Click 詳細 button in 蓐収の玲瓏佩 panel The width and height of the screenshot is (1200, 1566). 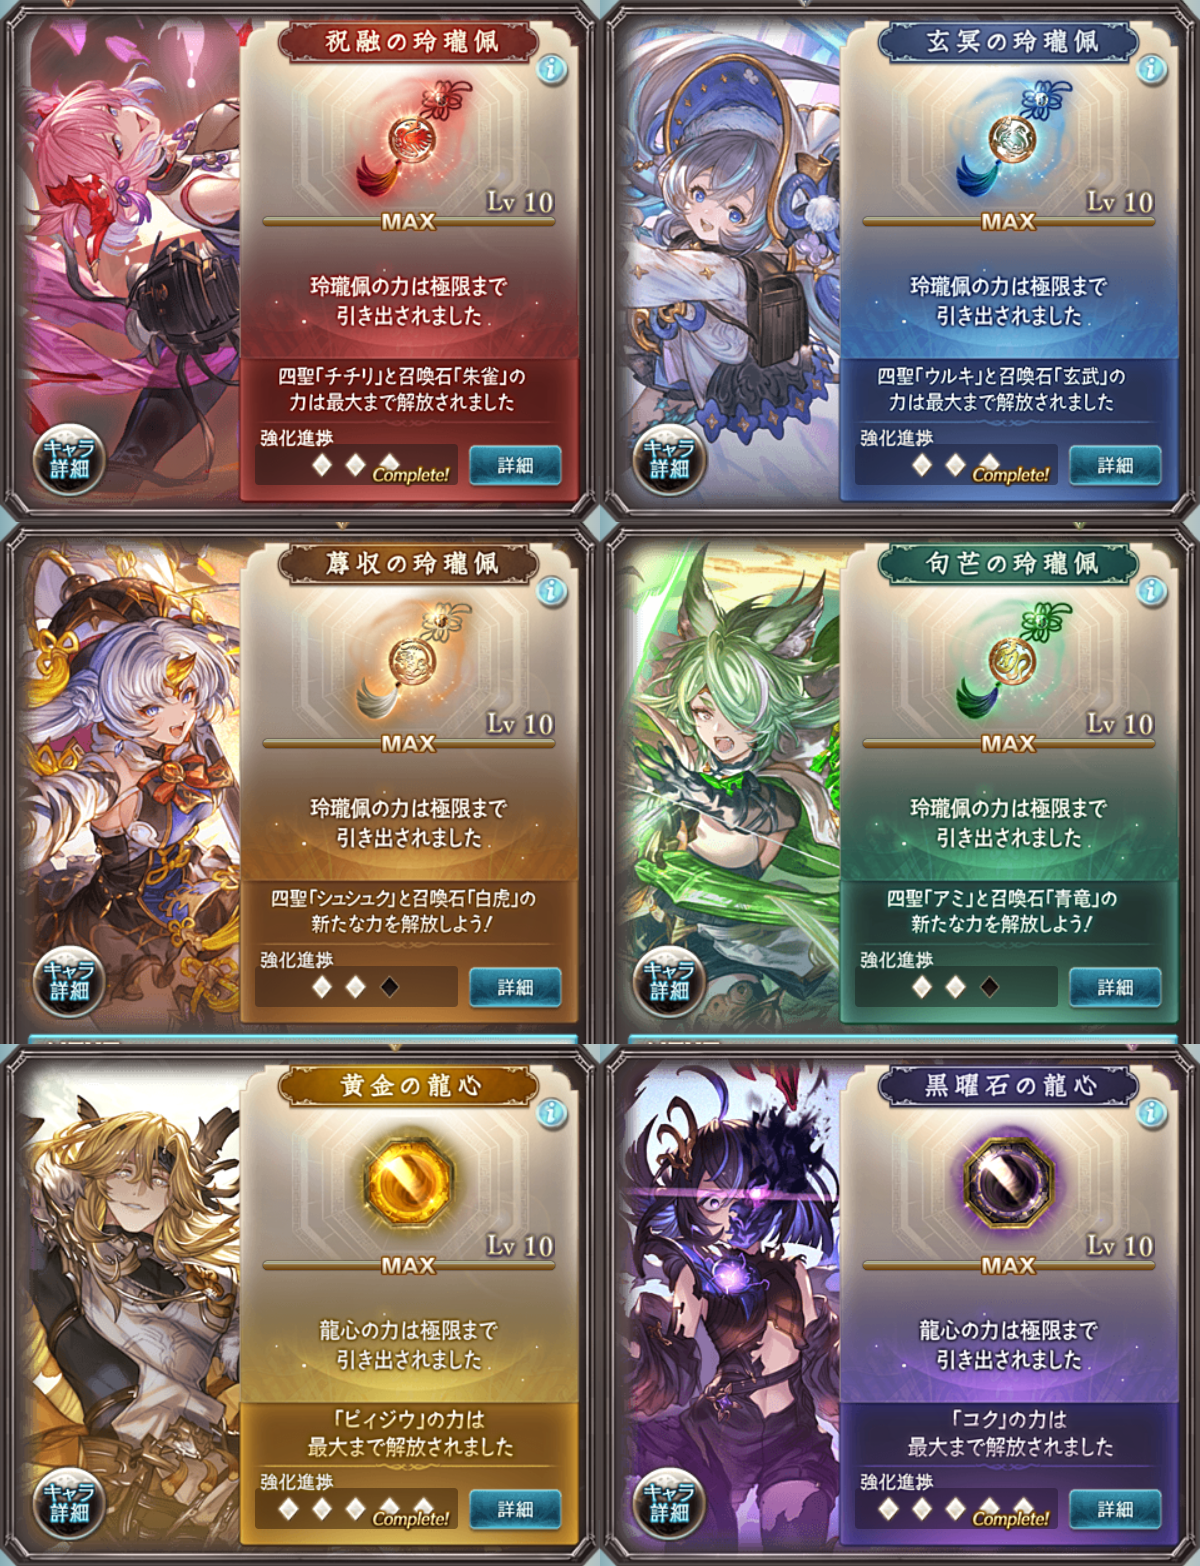click(x=515, y=987)
